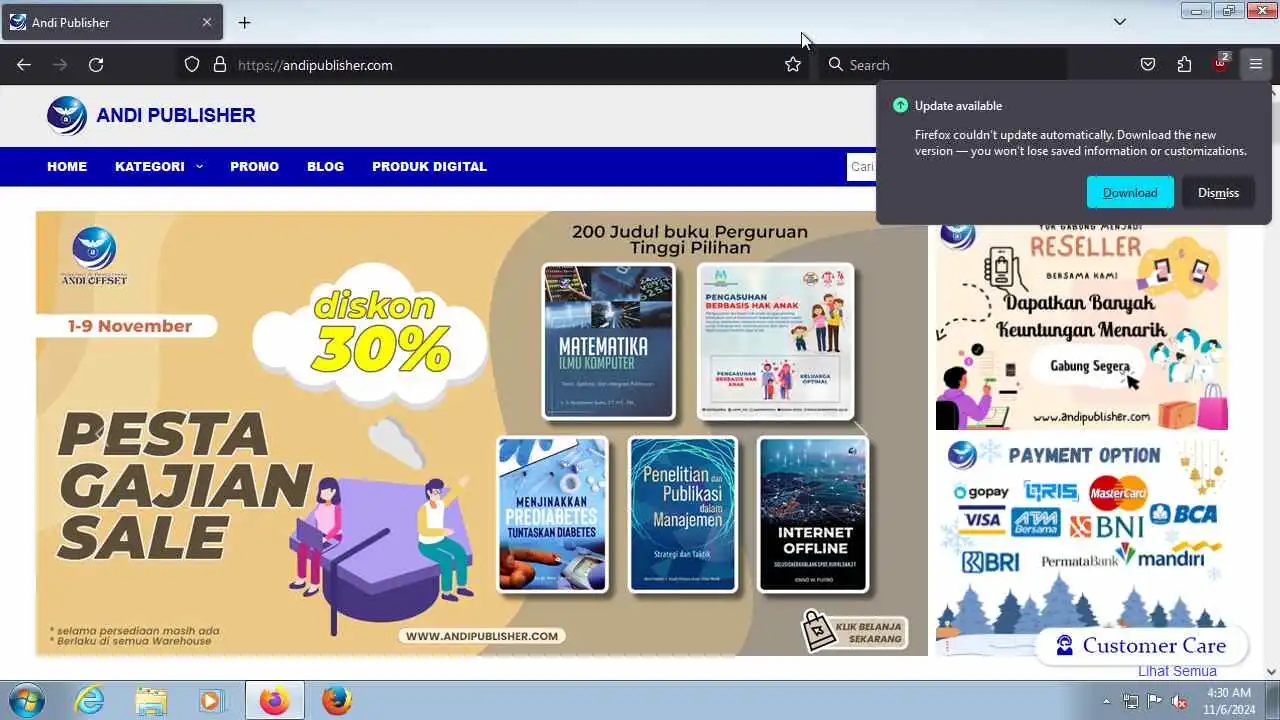Reload the page with the refresh icon
Image resolution: width=1280 pixels, height=720 pixels.
(x=96, y=65)
